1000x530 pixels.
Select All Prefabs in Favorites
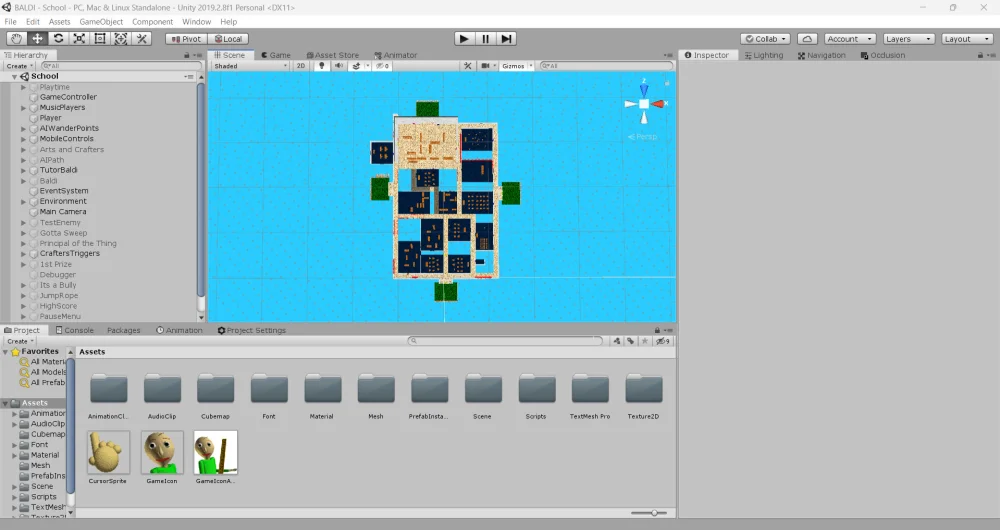click(x=43, y=383)
